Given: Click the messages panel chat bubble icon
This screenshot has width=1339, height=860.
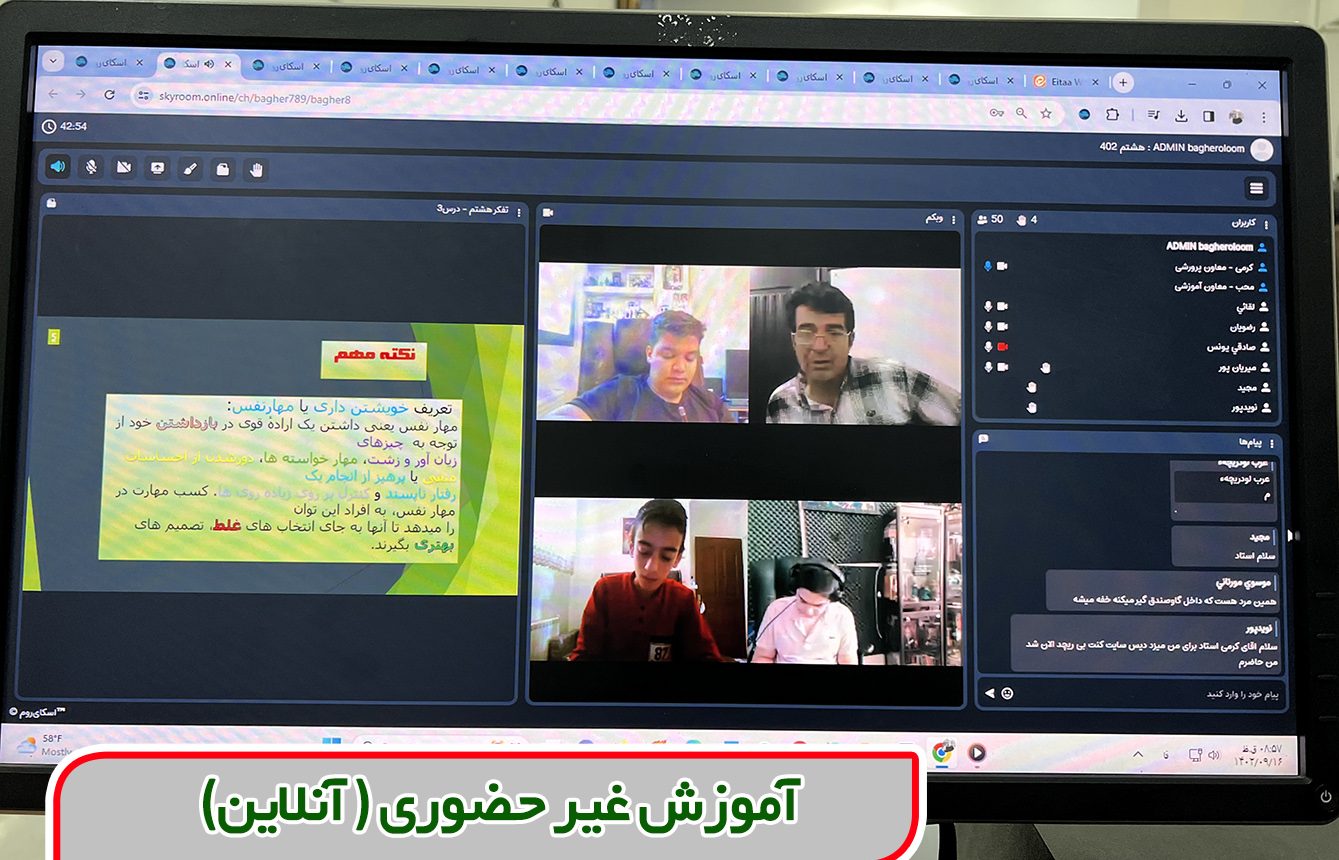Looking at the screenshot, I should point(984,439).
